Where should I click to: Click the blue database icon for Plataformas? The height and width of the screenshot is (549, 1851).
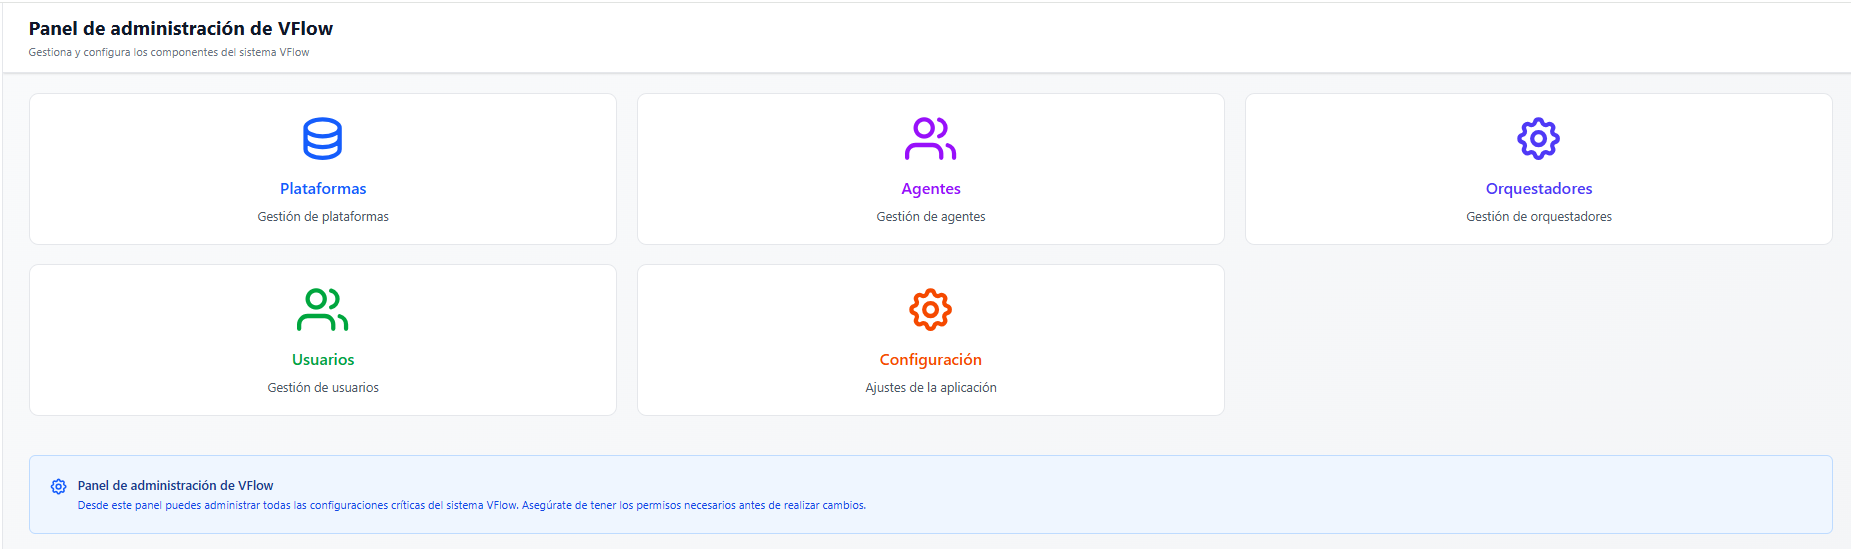tap(323, 139)
